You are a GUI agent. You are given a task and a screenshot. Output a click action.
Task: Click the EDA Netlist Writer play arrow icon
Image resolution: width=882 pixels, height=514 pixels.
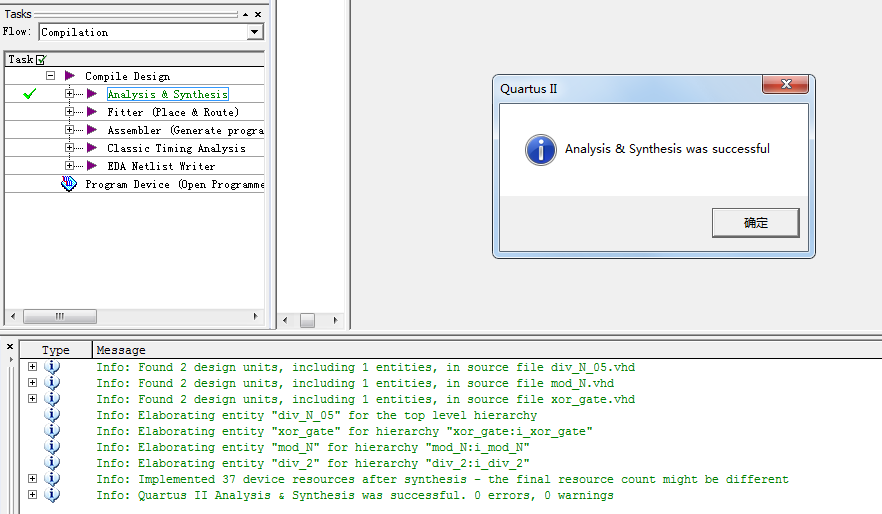pos(92,166)
